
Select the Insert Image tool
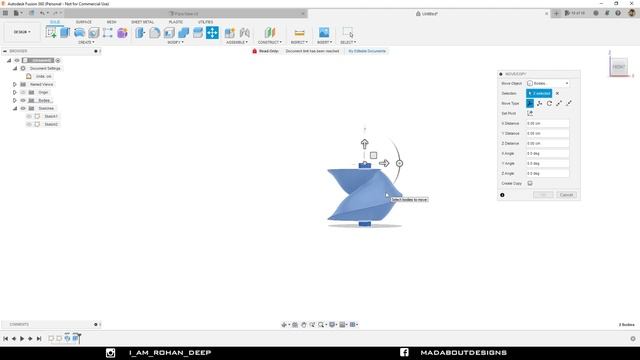pos(324,33)
